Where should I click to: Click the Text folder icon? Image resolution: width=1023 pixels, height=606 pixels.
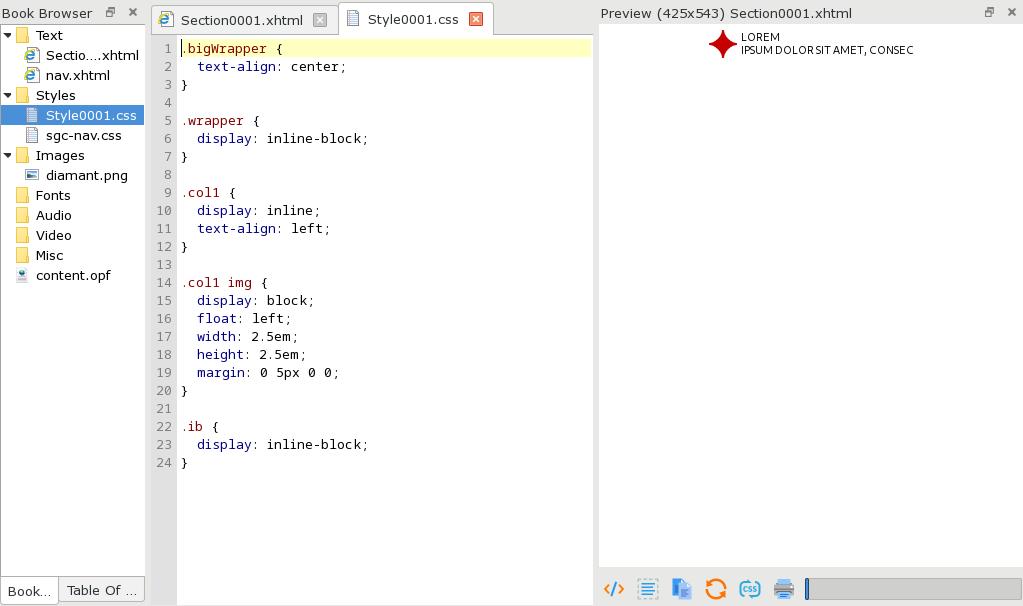pos(22,35)
